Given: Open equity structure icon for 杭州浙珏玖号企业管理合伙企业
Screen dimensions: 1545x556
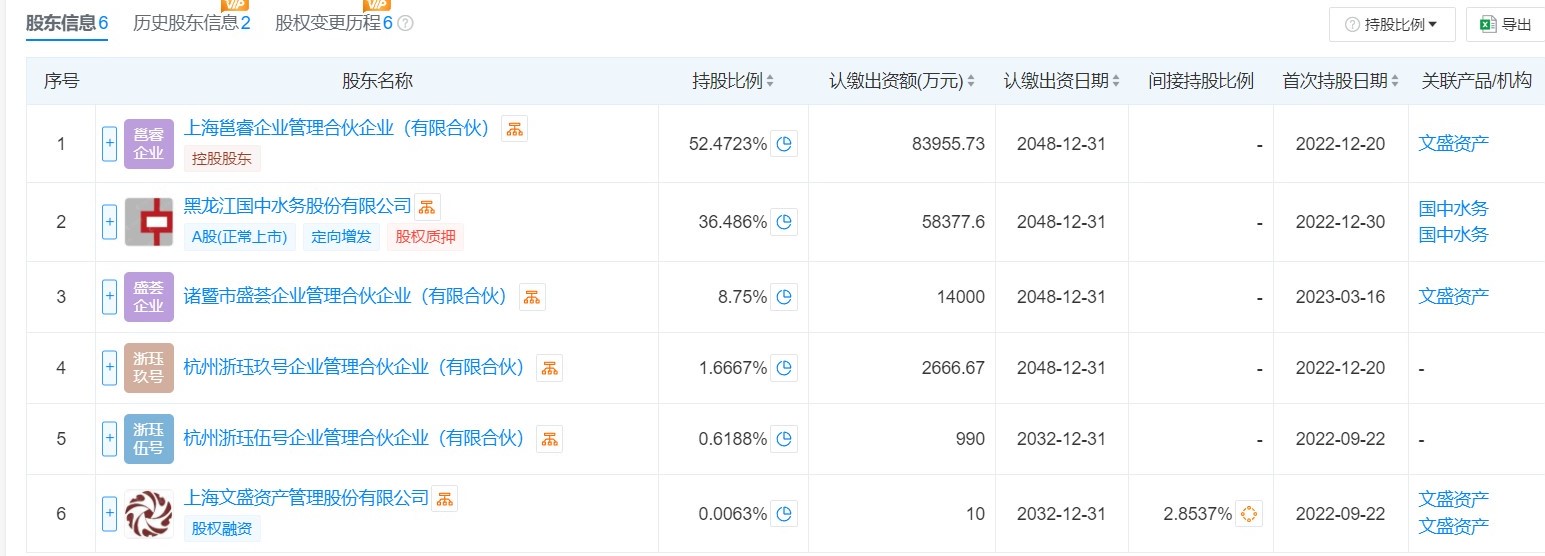Looking at the screenshot, I should (549, 368).
